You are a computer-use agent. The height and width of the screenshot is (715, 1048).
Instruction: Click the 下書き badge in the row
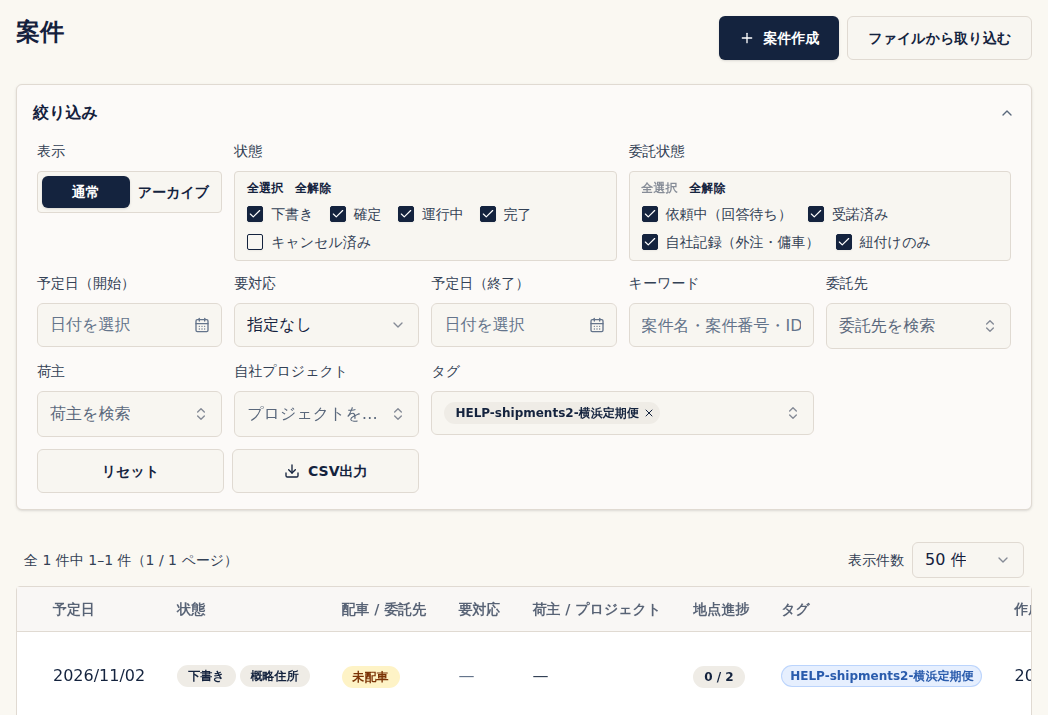point(206,676)
